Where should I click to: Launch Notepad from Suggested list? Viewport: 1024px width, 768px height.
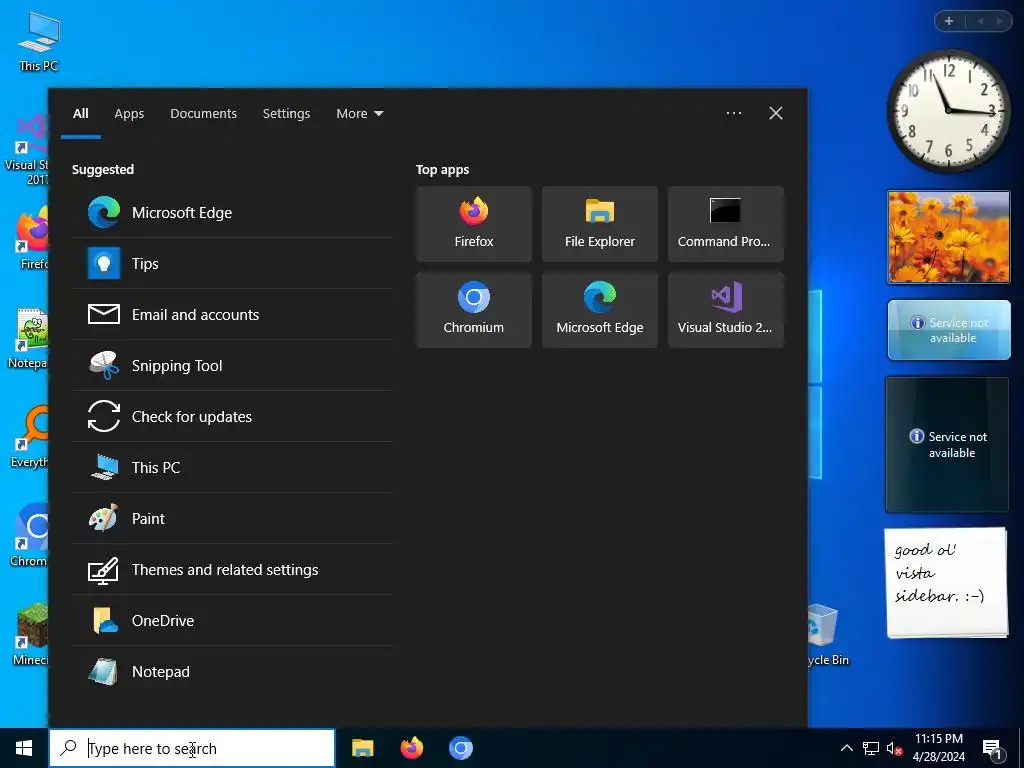pyautogui.click(x=232, y=671)
